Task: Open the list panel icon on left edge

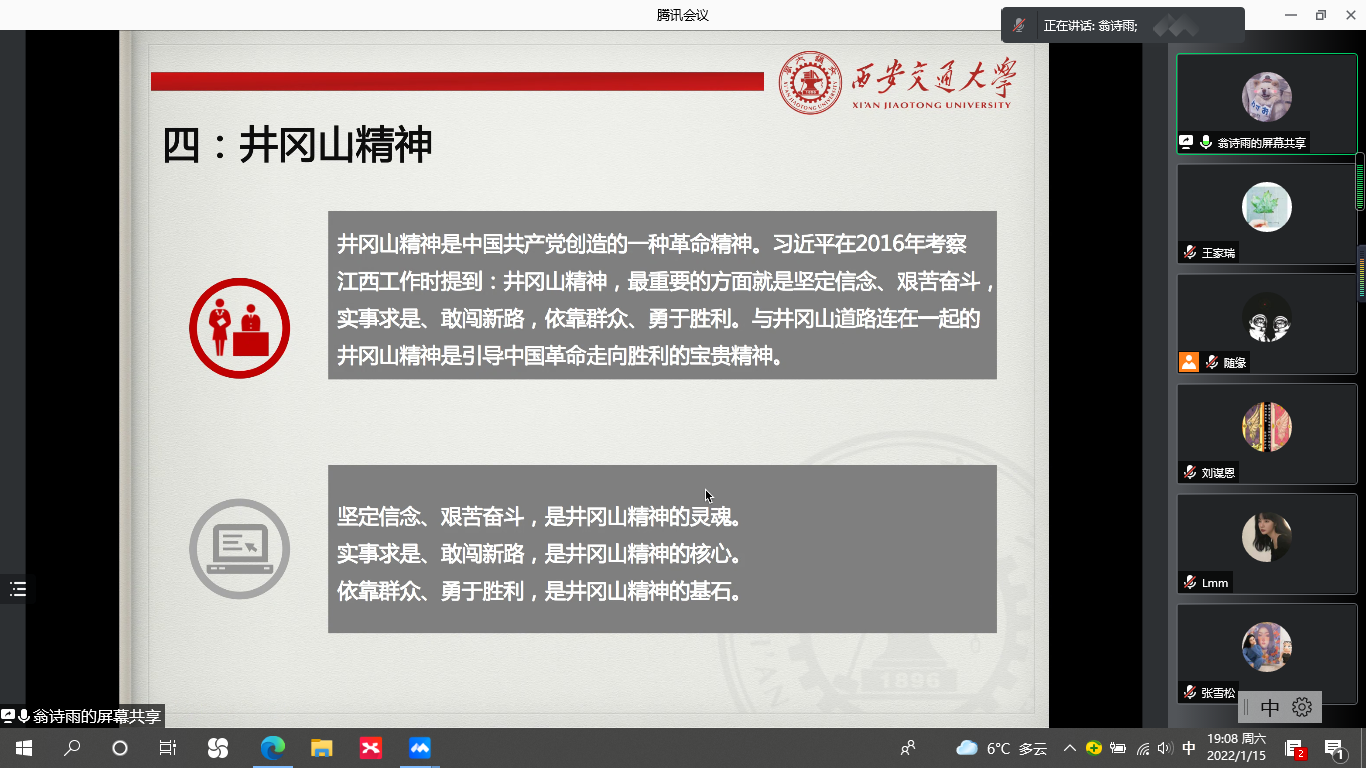Action: pos(17,589)
